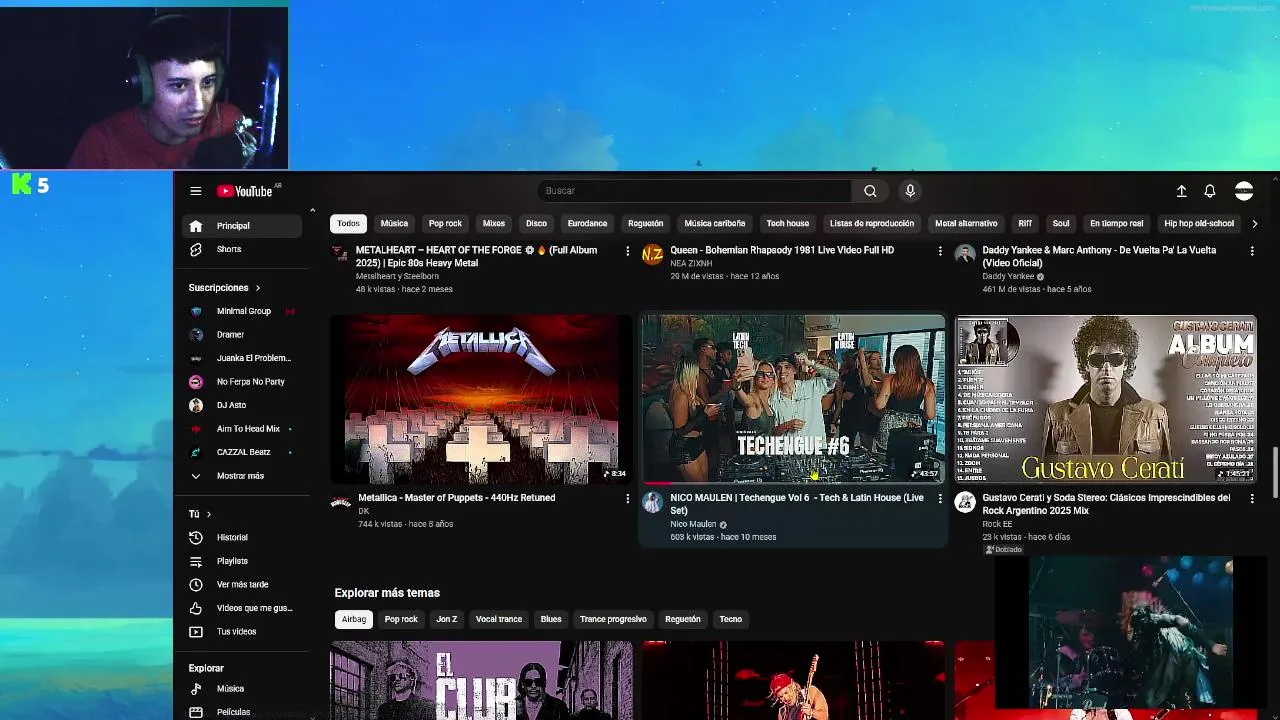The height and width of the screenshot is (720, 1280).
Task: Open CAZZAL Beatz subscription
Action: click(242, 452)
